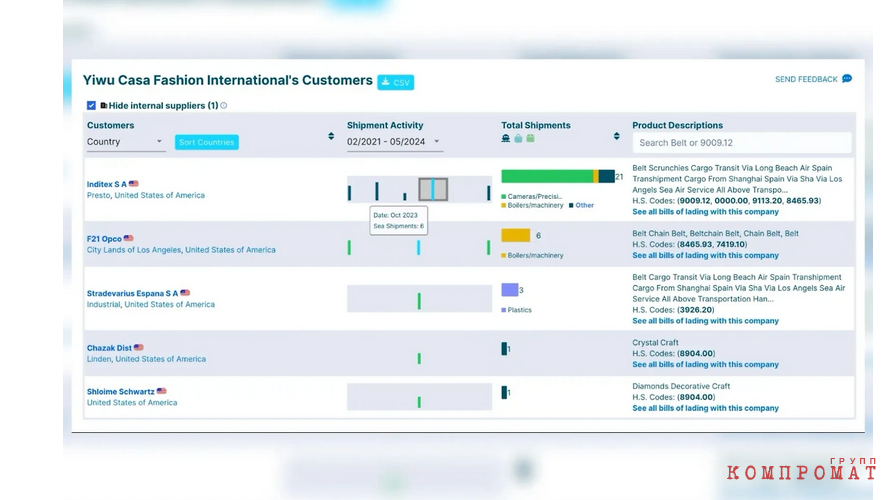Click yellow Boilers/machinery bar for F21 Opco
Screen dimensions: 887x500
point(515,235)
